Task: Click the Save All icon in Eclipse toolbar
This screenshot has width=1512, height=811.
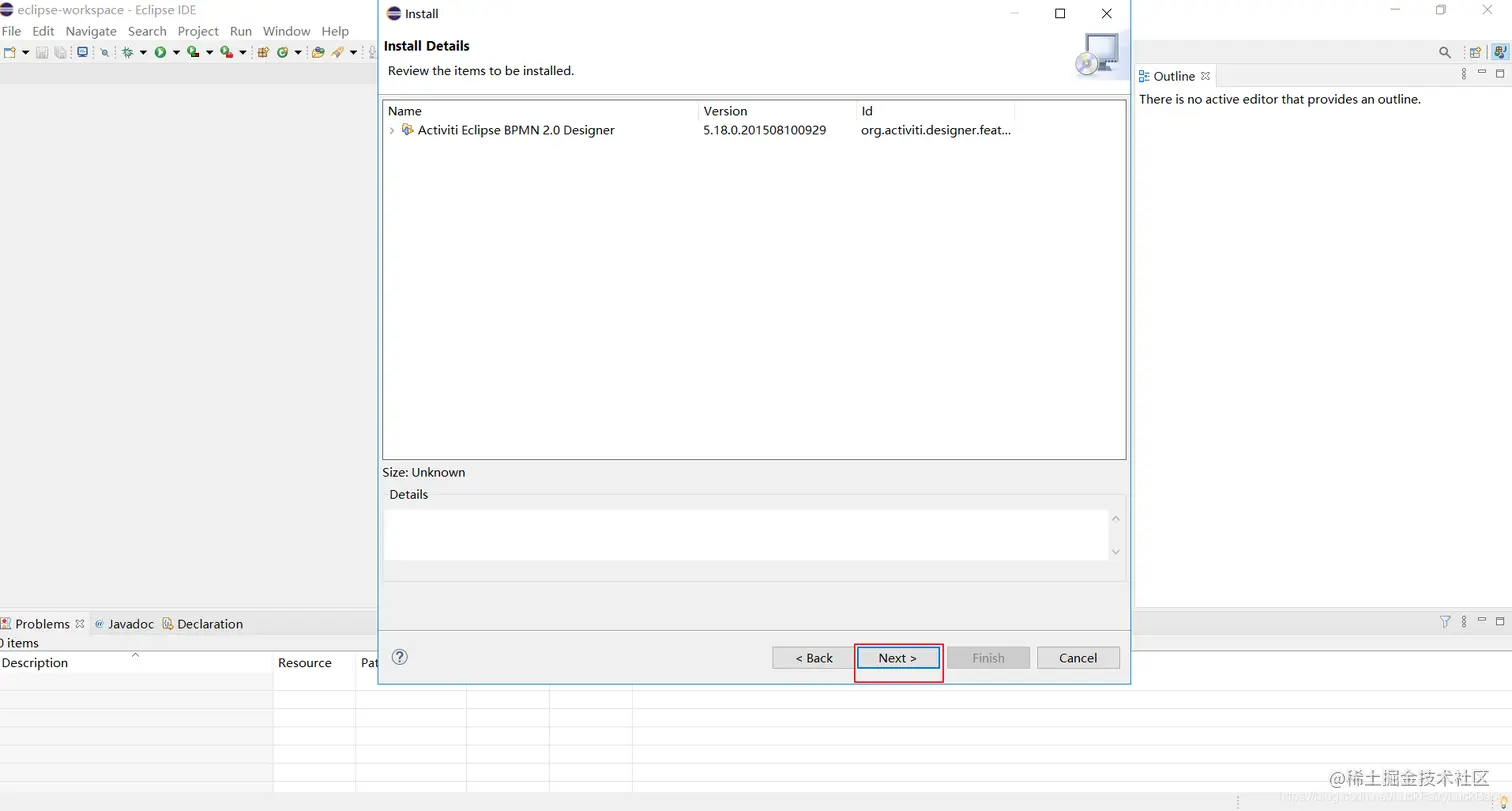Action: coord(60,52)
